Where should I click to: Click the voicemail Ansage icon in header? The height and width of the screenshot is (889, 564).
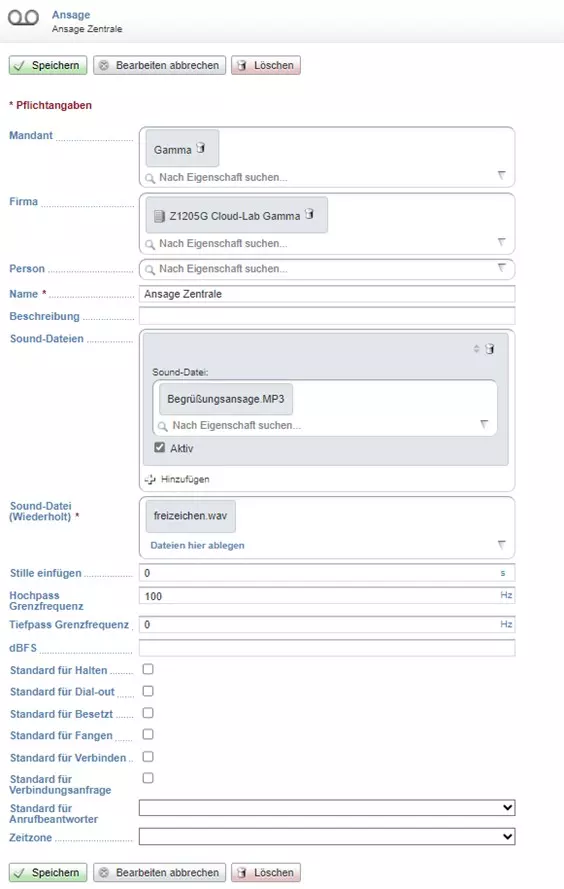click(23, 18)
